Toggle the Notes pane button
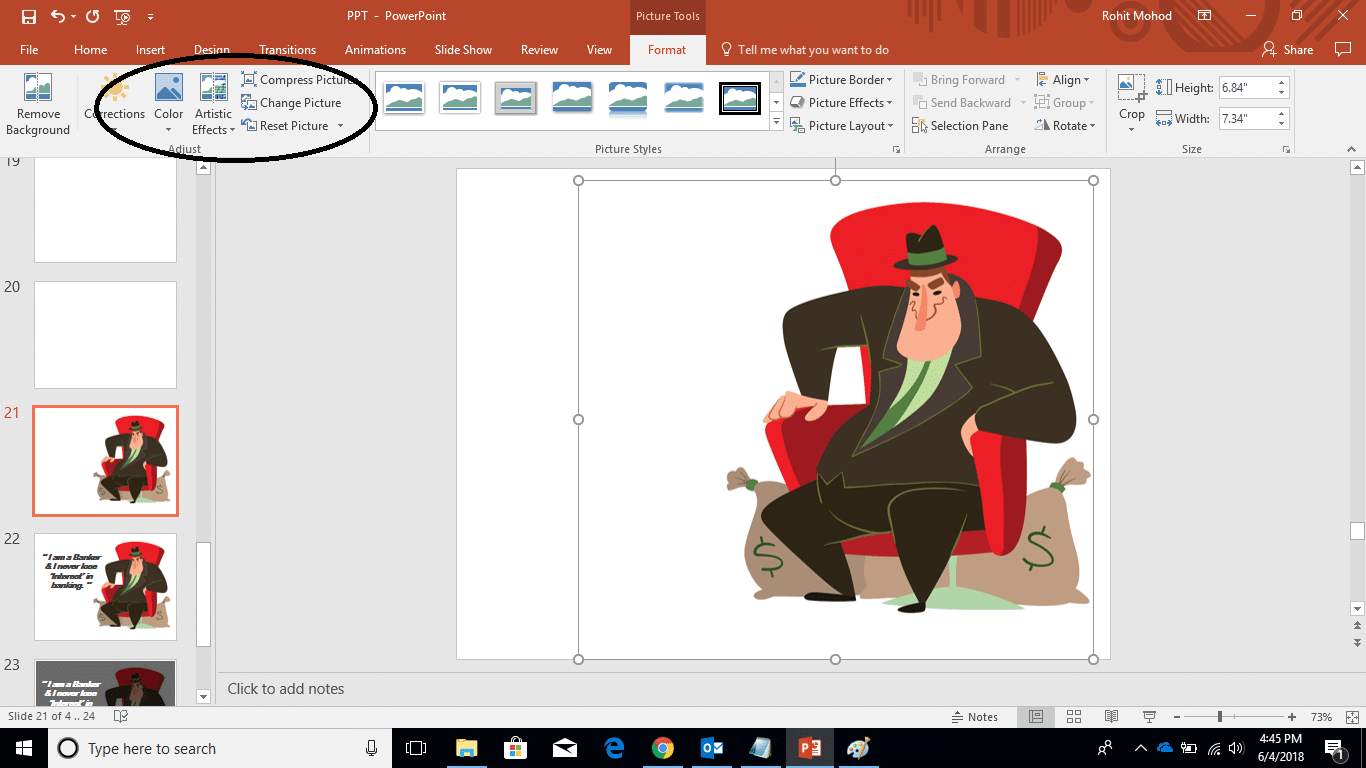This screenshot has width=1366, height=768. pyautogui.click(x=973, y=717)
